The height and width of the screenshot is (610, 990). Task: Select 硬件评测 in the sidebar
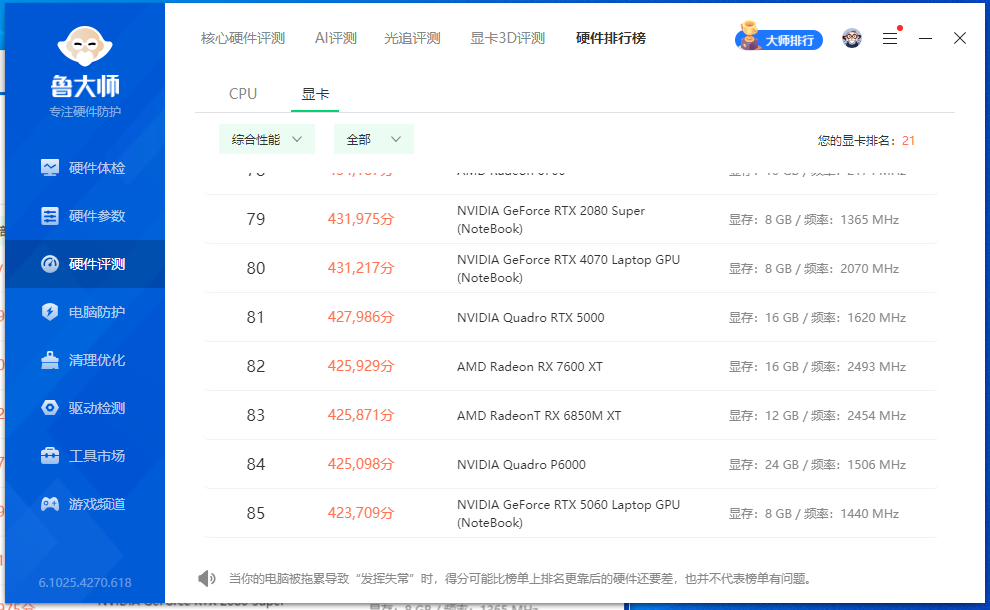coord(85,264)
